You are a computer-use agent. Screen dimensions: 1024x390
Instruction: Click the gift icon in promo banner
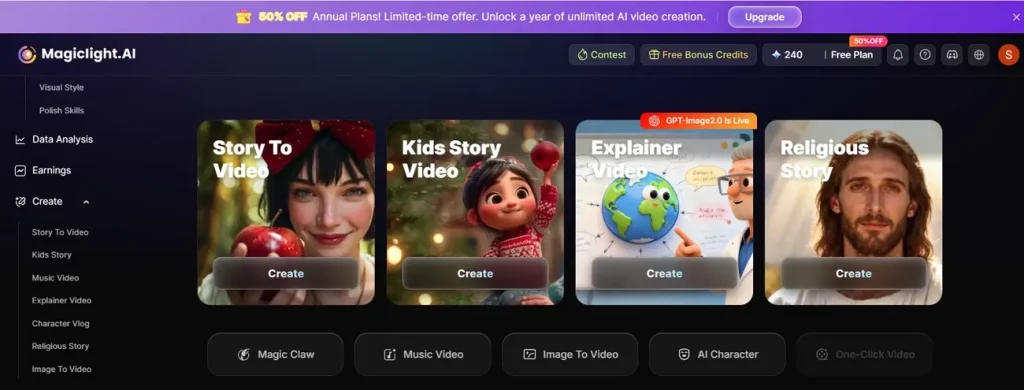point(244,16)
